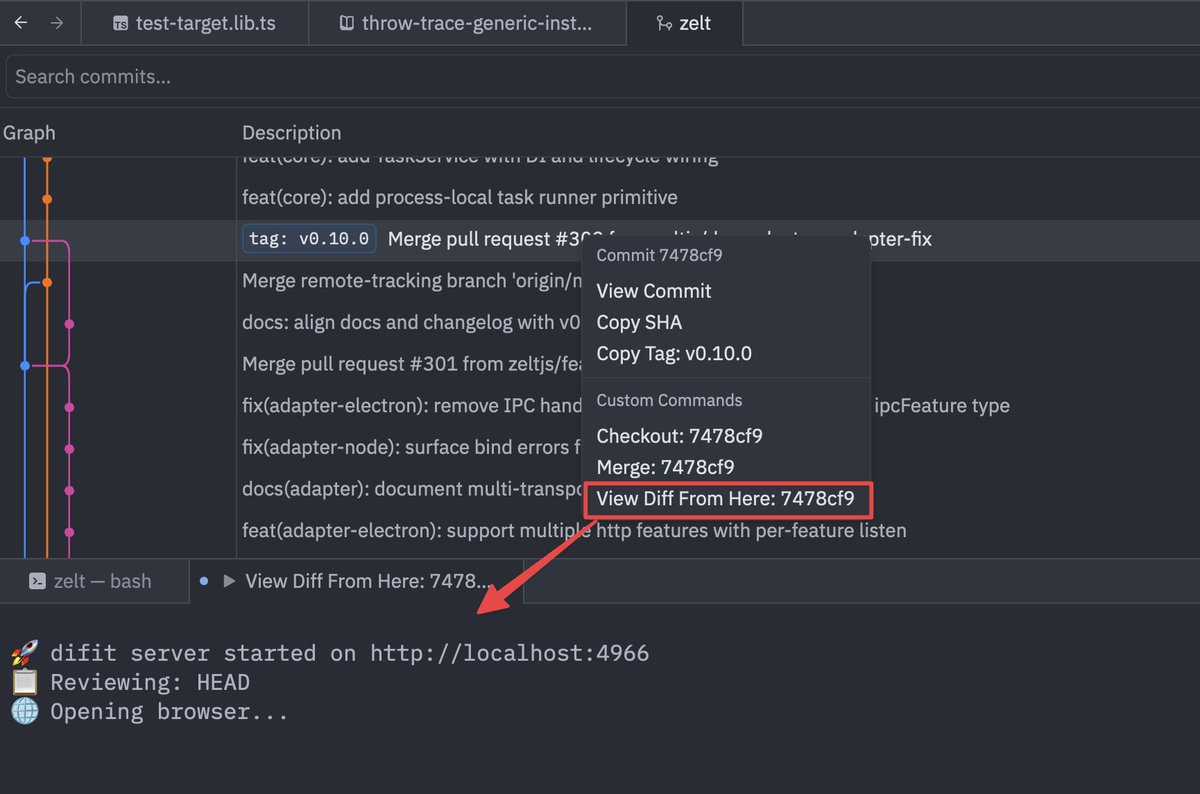Viewport: 1200px width, 794px height.
Task: Select 'docs(adapter): document multi-transport' commit
Action: [x=412, y=489]
